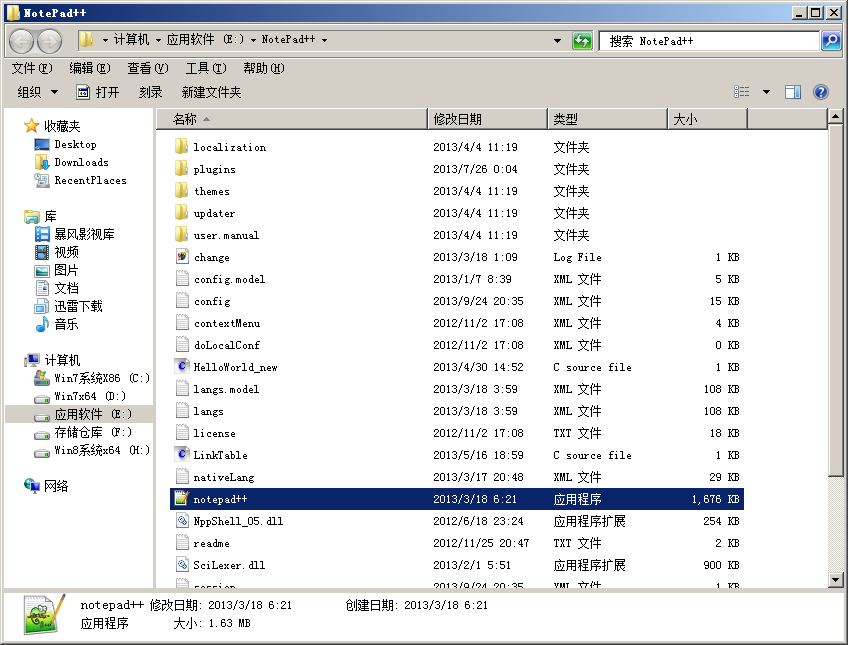848x645 pixels.
Task: Click the Back navigation arrow
Action: 22,41
